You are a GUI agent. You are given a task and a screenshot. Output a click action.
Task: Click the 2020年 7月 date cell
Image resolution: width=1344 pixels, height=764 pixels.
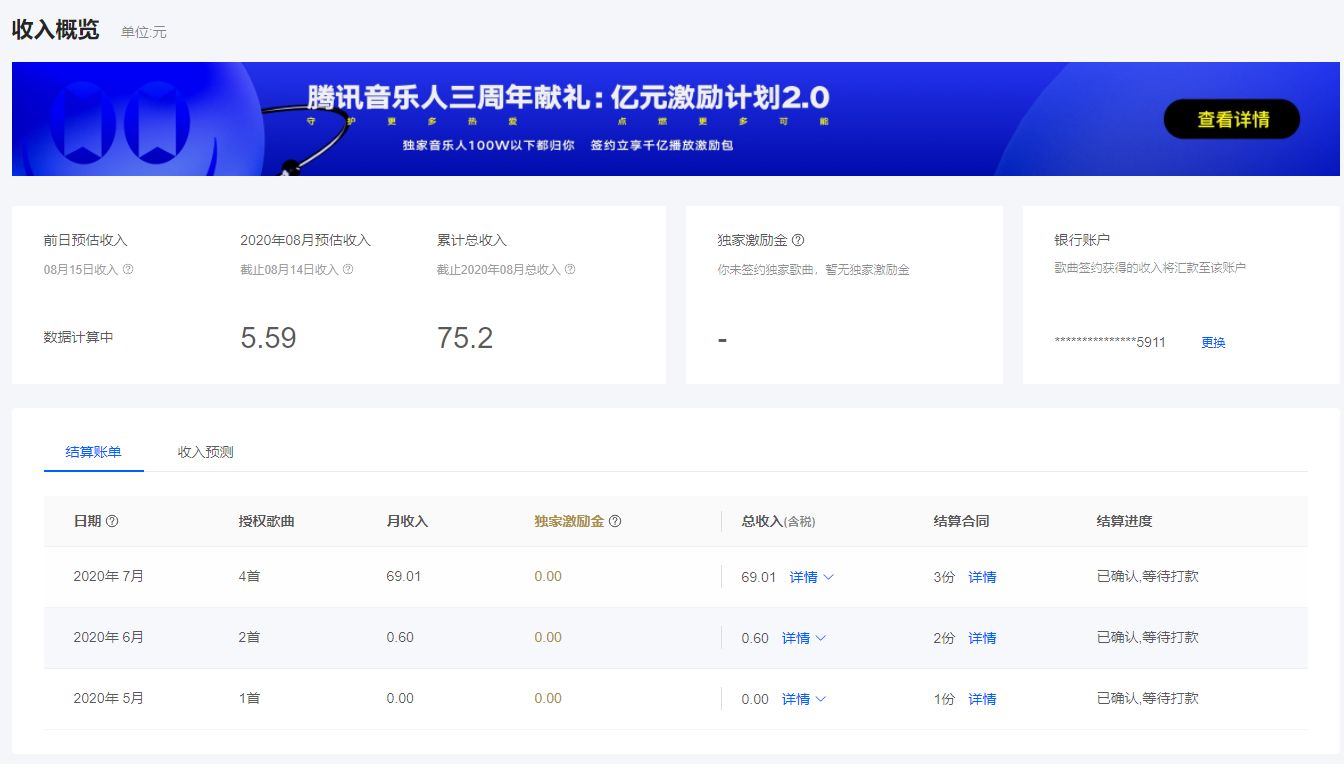click(109, 576)
